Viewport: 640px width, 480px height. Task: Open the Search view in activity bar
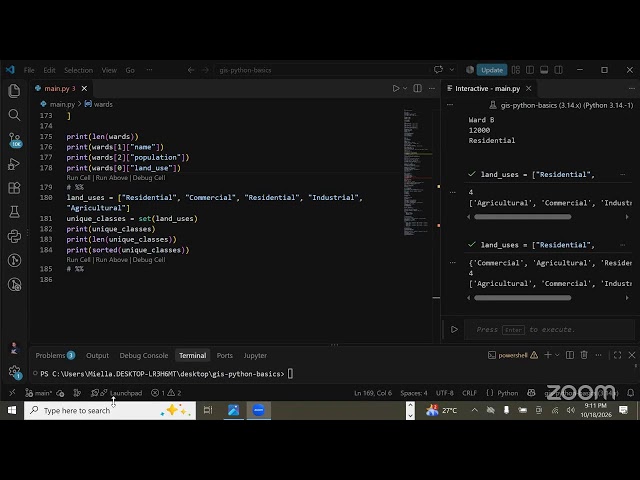tap(14, 115)
